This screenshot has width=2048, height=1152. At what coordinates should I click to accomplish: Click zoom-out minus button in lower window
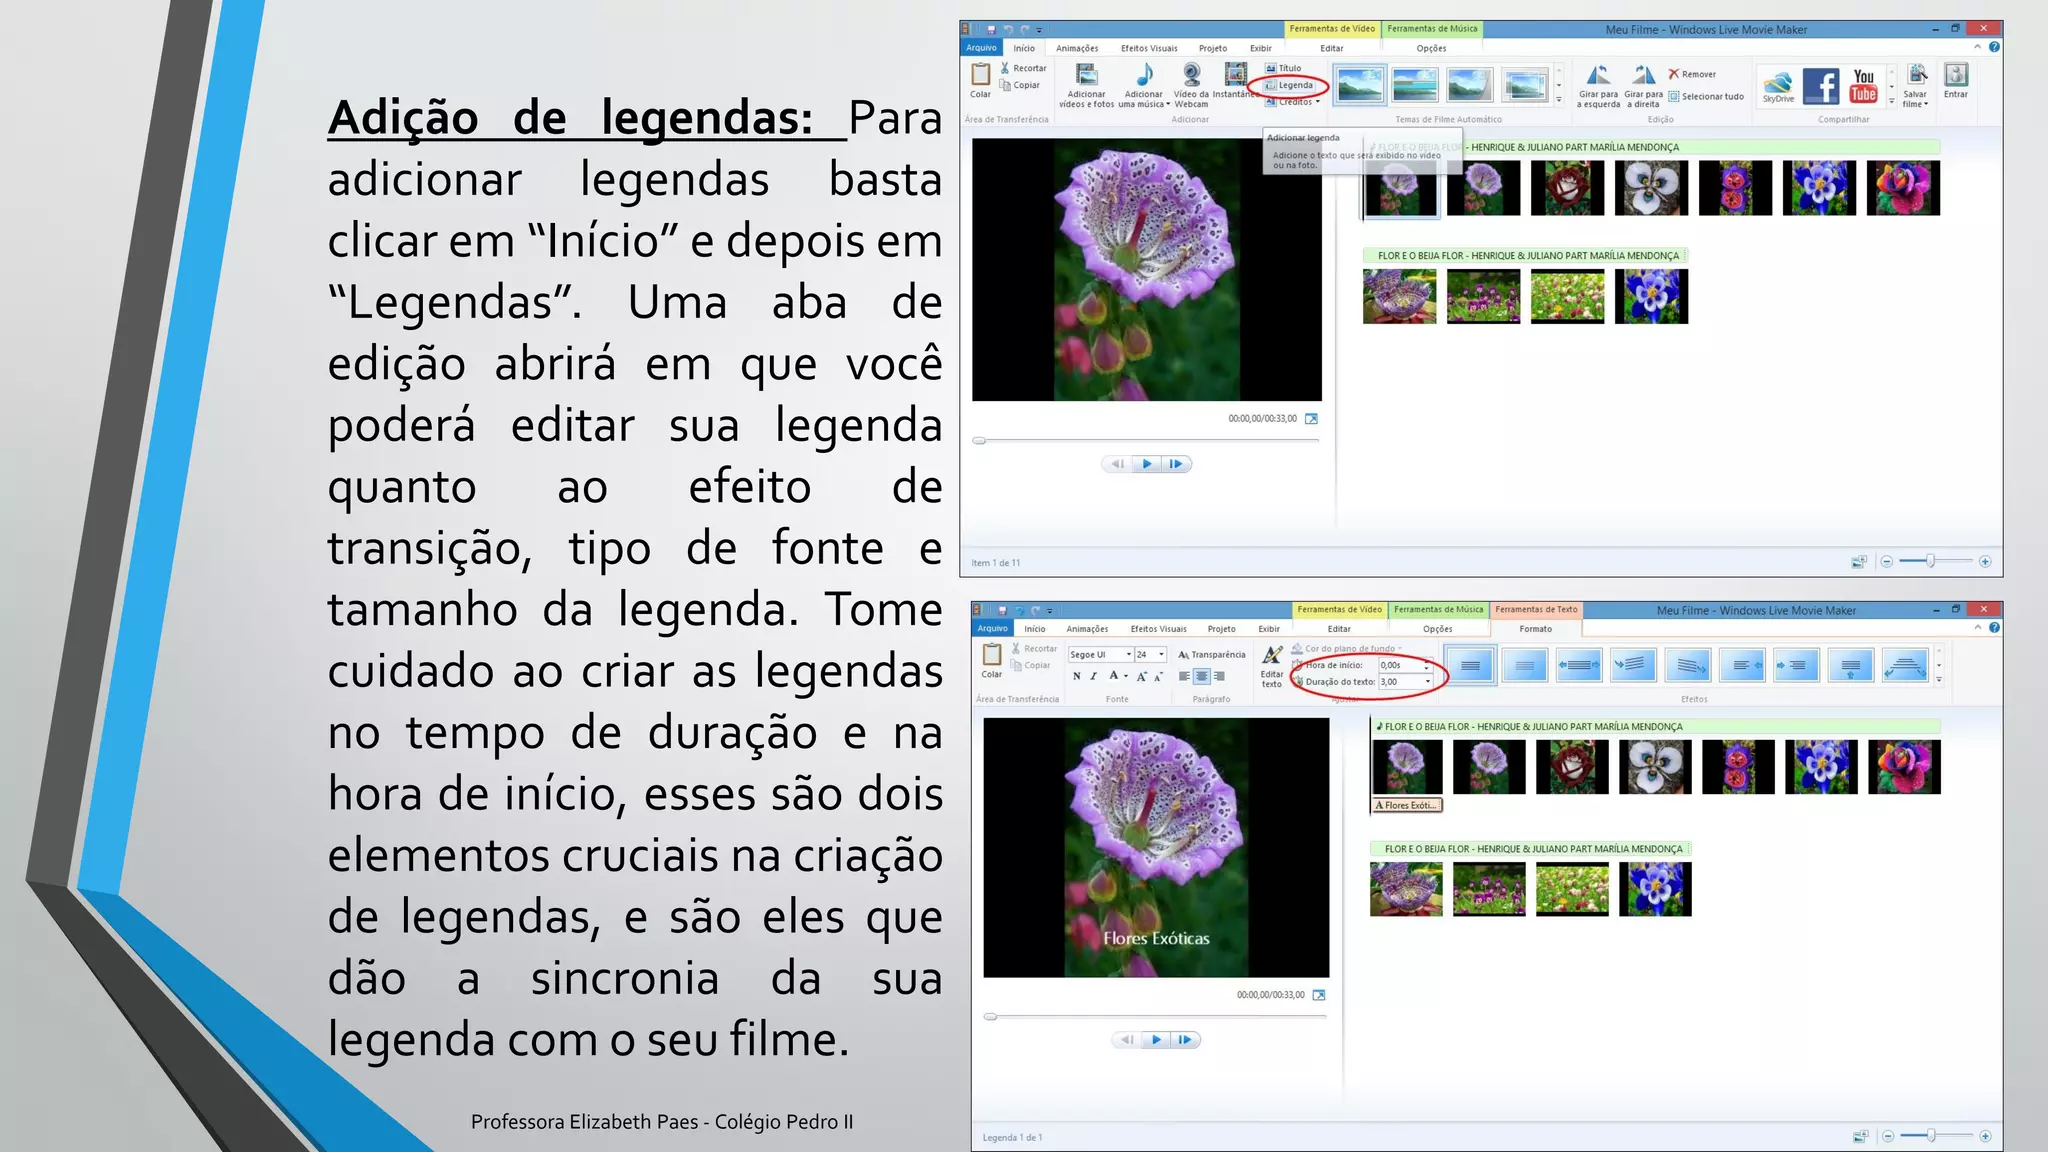1887,1136
